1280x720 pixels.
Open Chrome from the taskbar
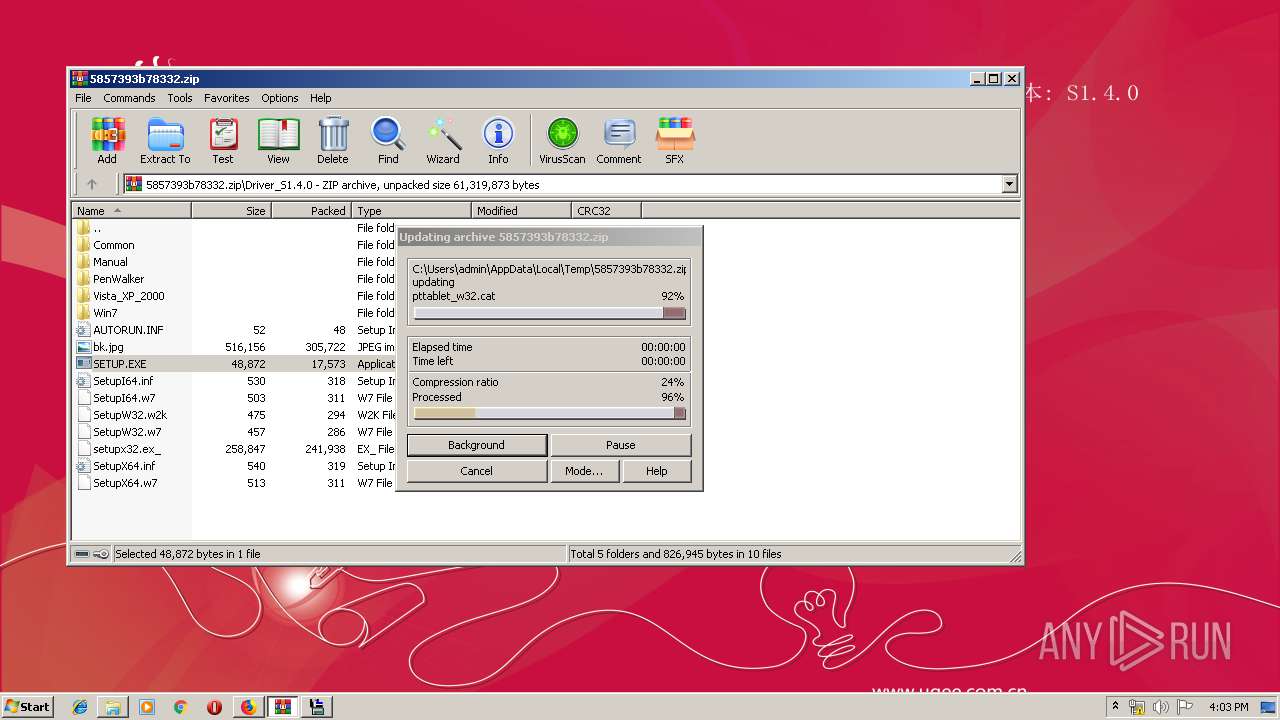(x=181, y=707)
